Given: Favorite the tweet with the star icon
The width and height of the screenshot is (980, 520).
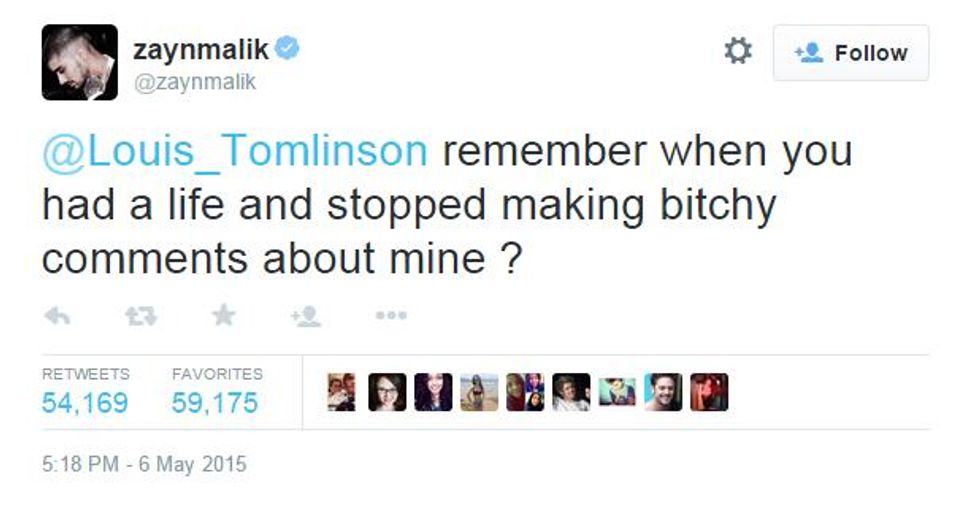Looking at the screenshot, I should click(x=223, y=316).
